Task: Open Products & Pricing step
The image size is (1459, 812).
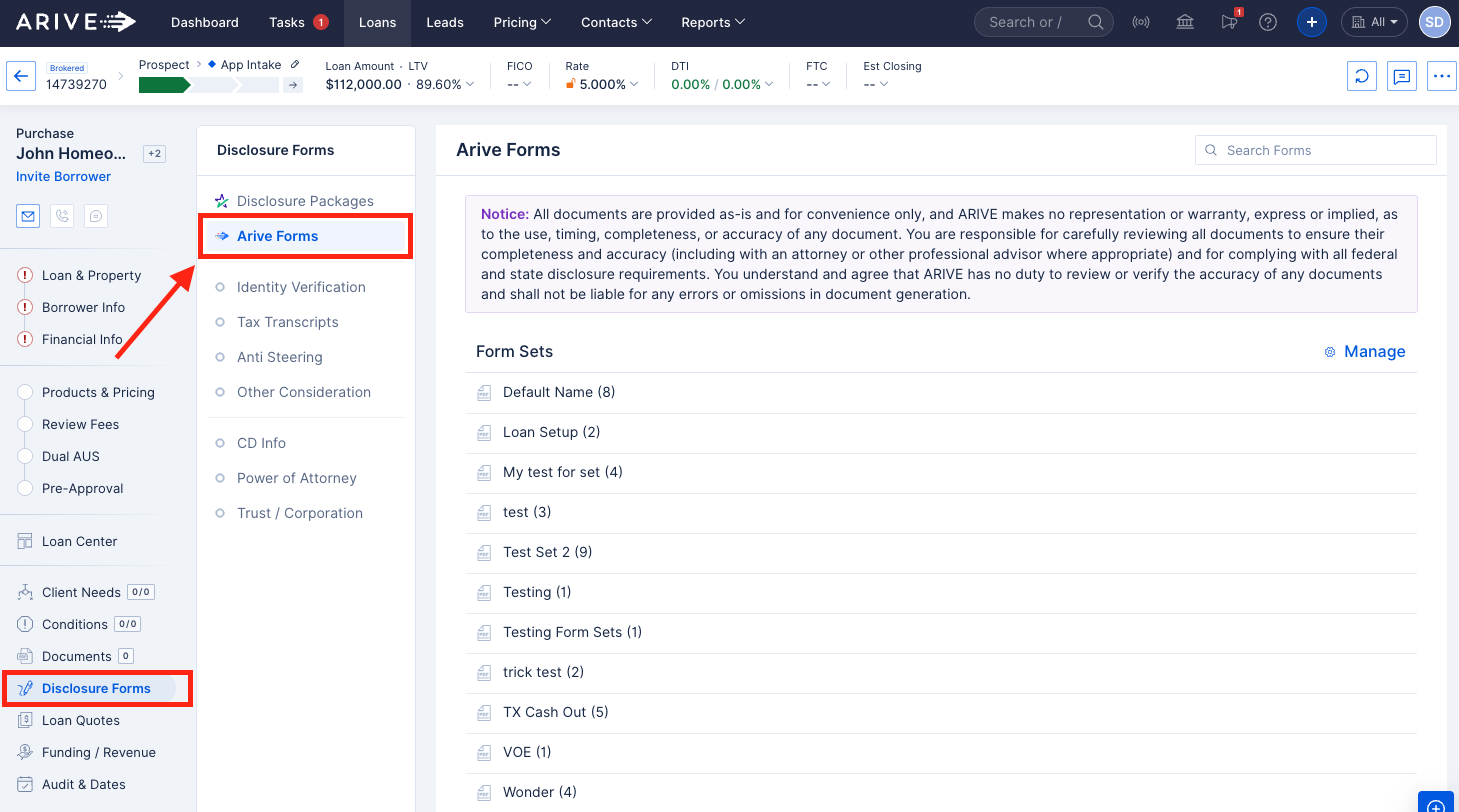Action: coord(98,392)
